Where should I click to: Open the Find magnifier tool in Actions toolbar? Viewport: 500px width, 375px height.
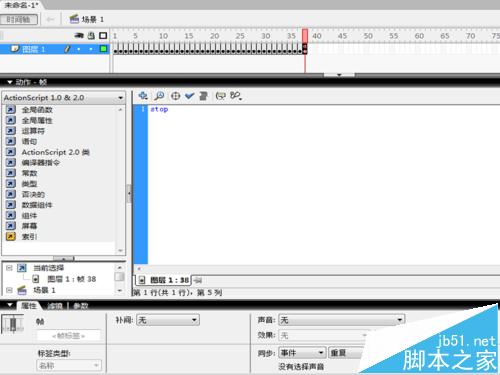click(159, 96)
